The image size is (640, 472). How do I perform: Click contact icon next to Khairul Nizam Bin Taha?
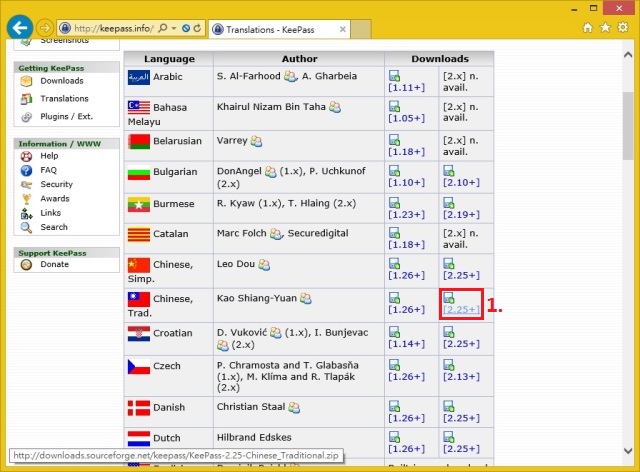[x=335, y=107]
